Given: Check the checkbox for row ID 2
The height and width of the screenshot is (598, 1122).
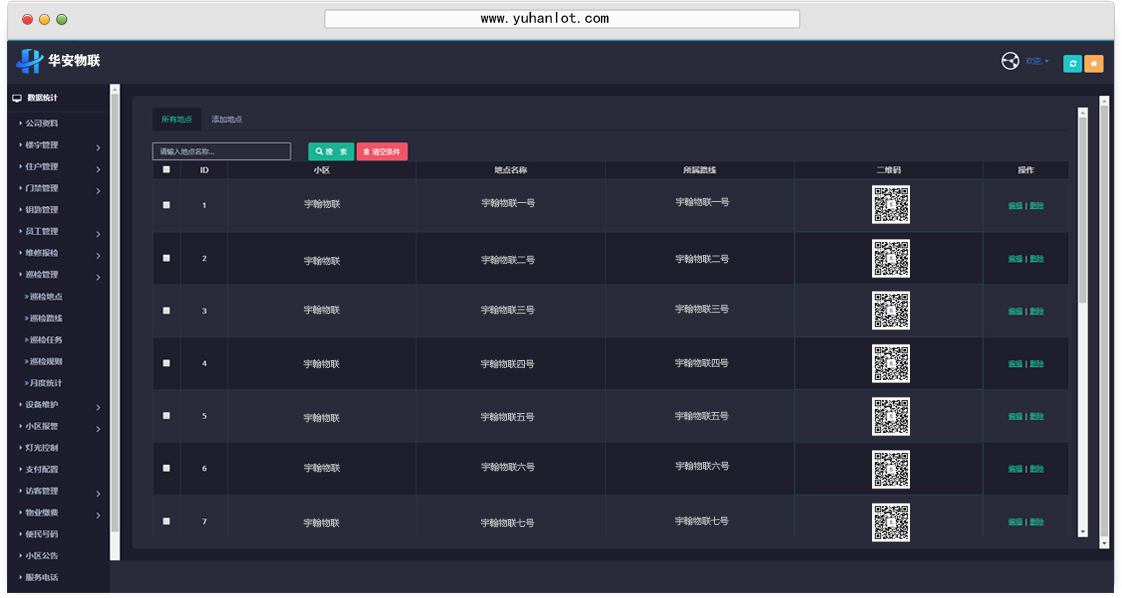Looking at the screenshot, I should [x=166, y=258].
